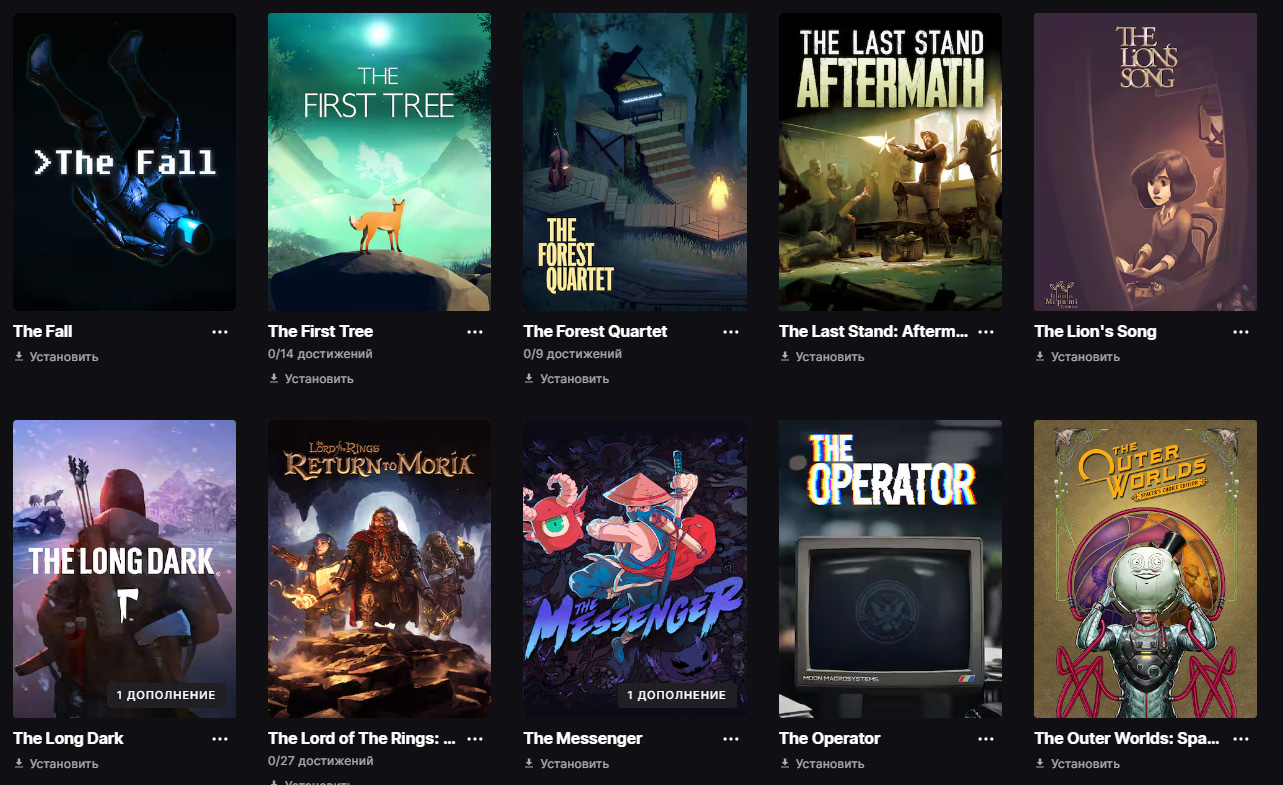
Task: Click The Lion's Song title text
Action: (1095, 331)
